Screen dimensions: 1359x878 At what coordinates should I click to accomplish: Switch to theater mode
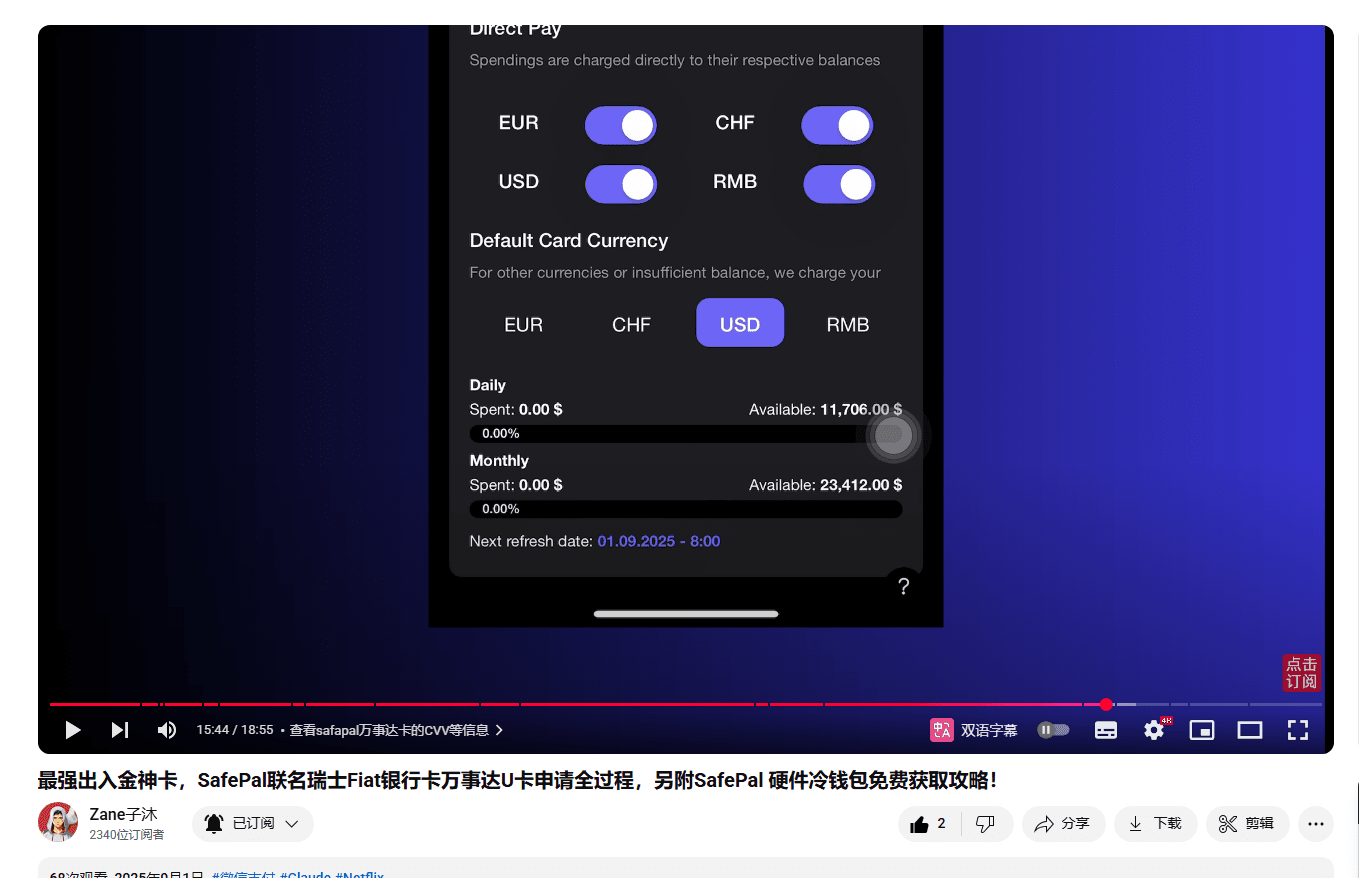(1250, 730)
